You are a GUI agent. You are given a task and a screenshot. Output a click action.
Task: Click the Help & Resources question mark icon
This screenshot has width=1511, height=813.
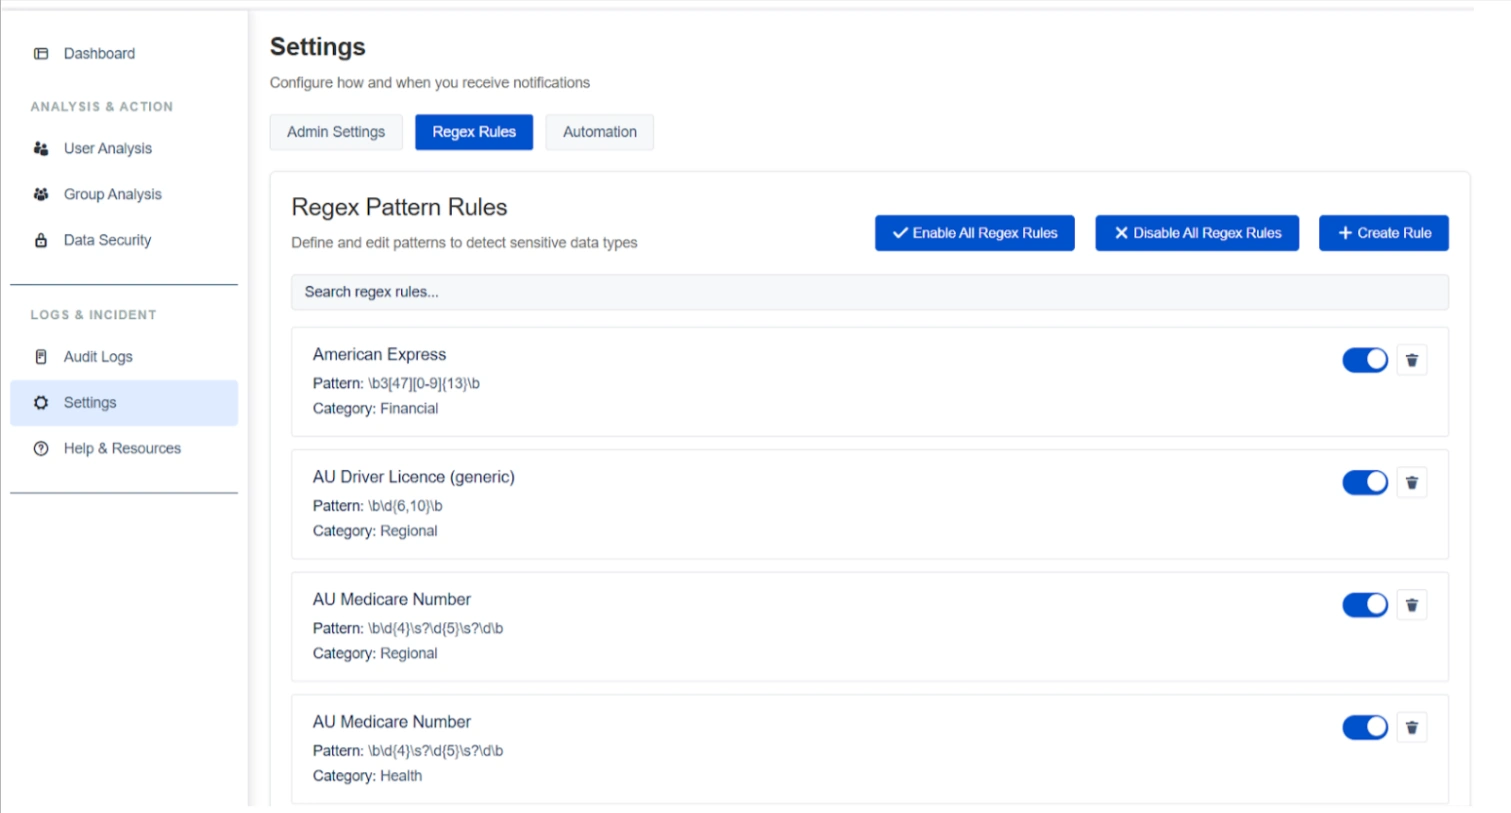pos(41,449)
